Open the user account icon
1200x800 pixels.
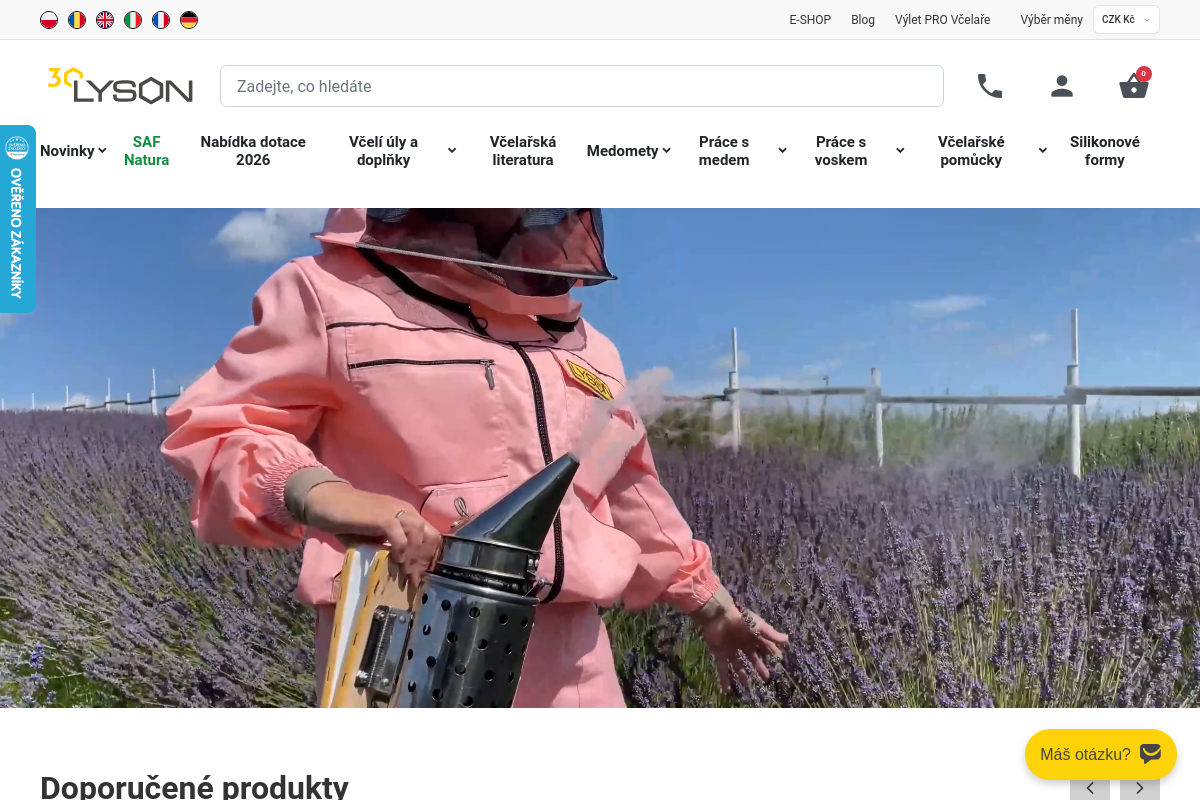(1062, 86)
